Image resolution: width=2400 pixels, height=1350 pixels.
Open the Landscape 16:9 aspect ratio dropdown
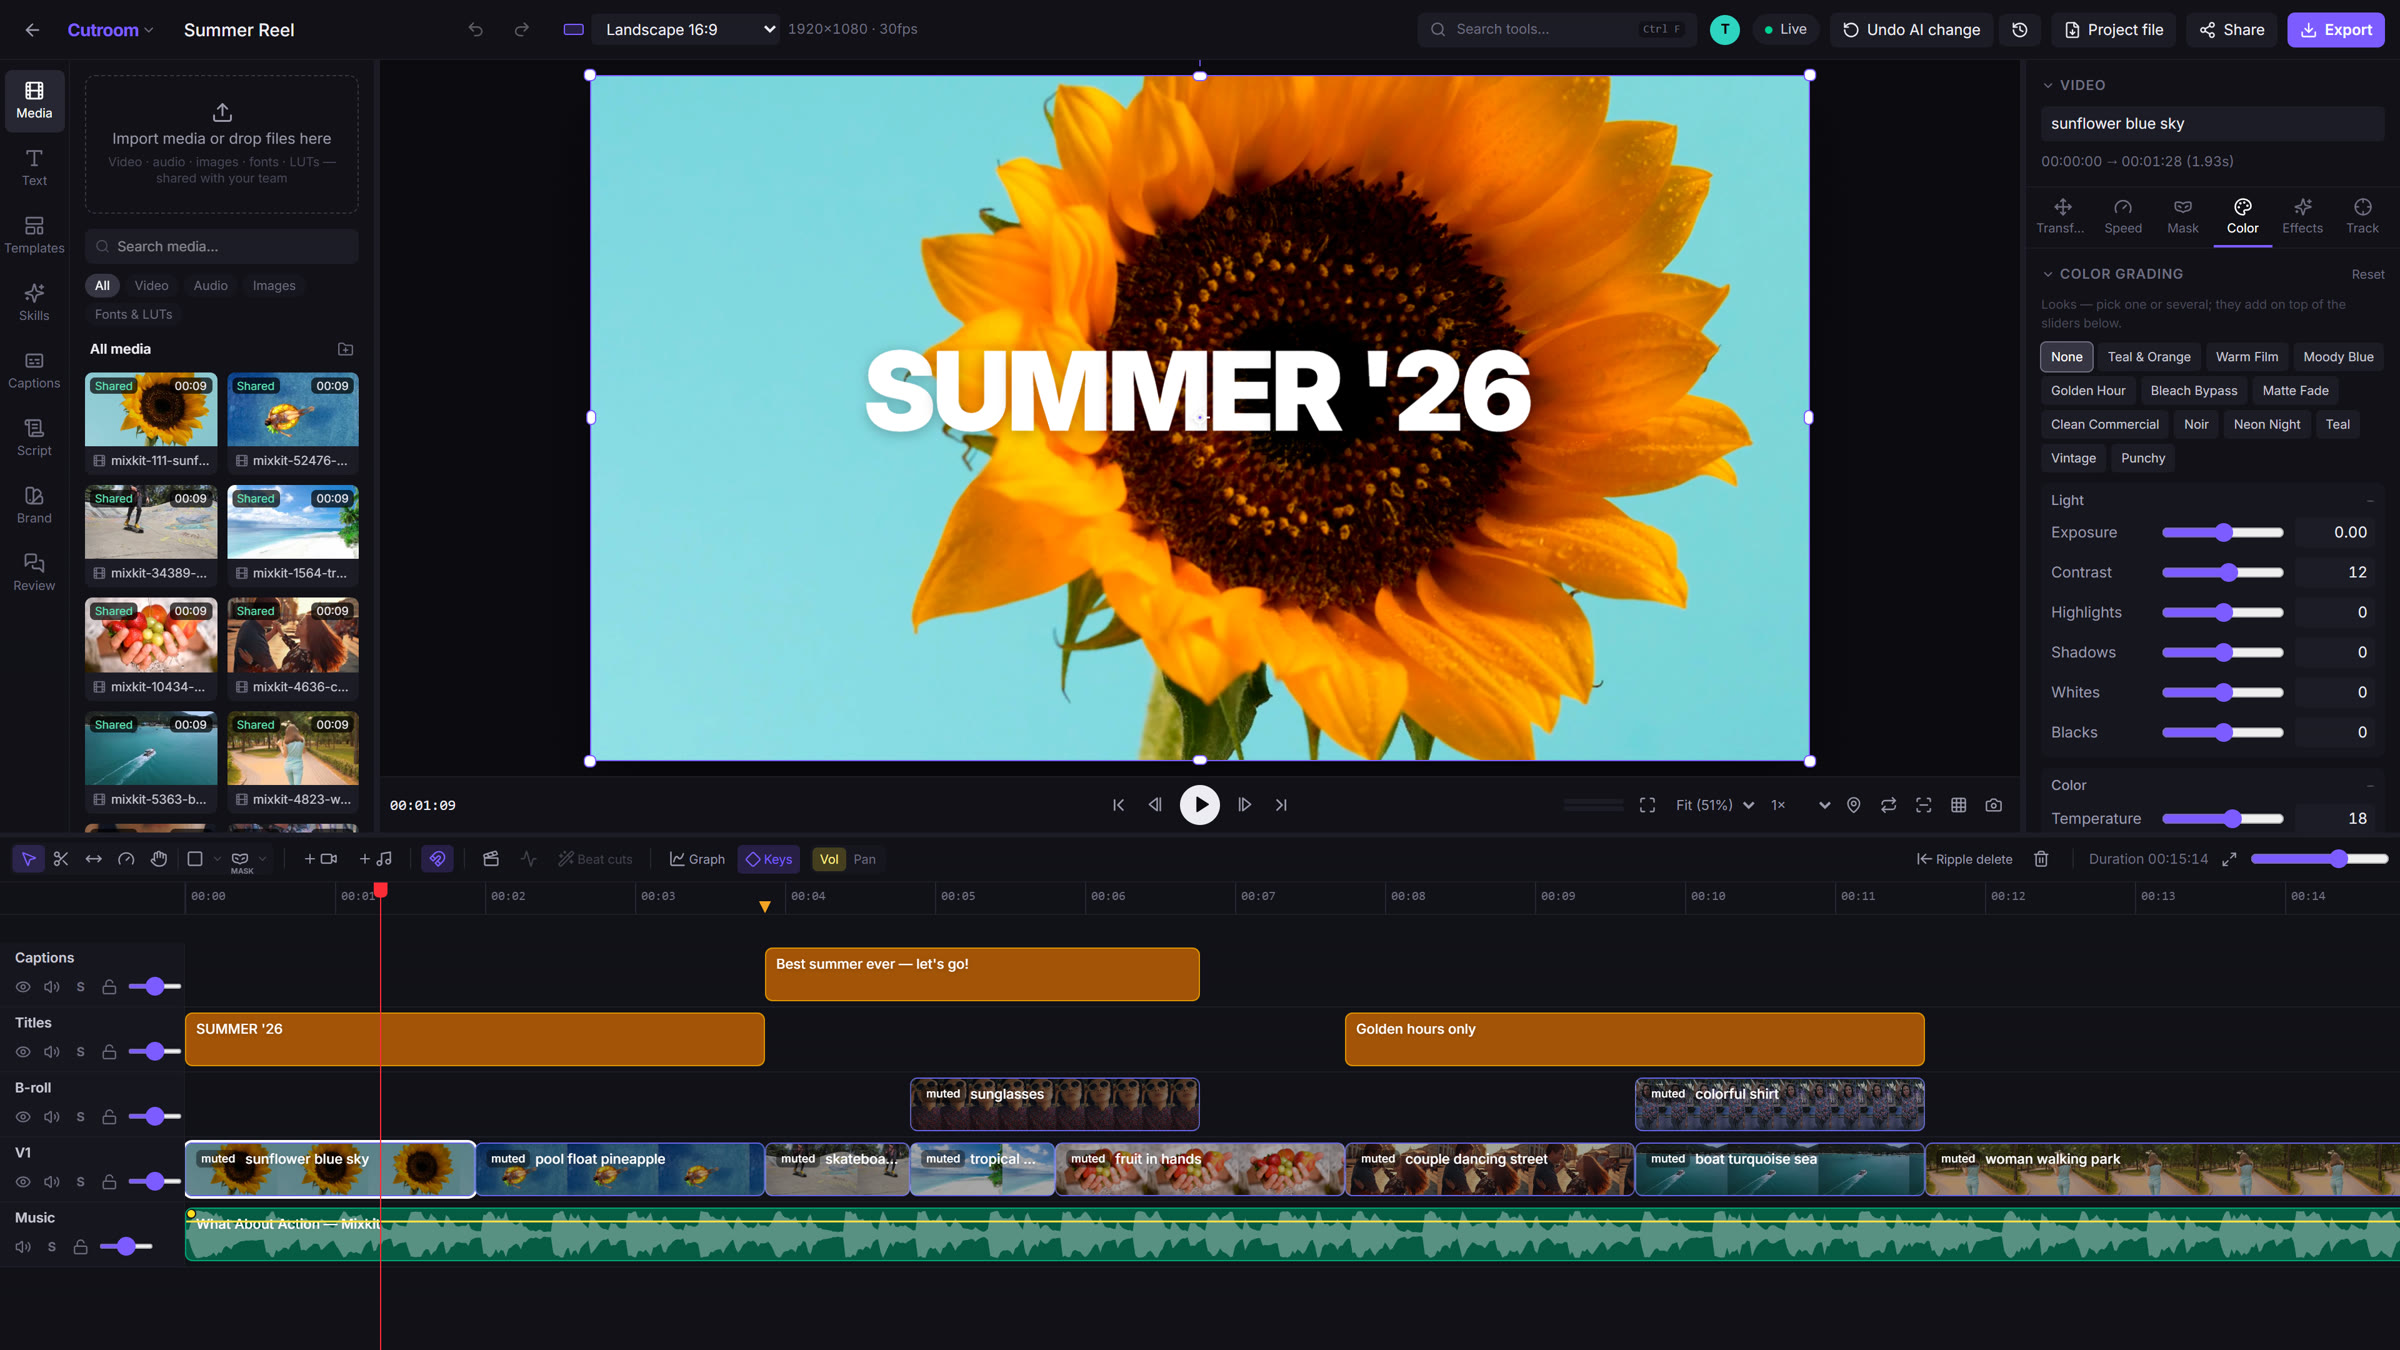(x=686, y=30)
